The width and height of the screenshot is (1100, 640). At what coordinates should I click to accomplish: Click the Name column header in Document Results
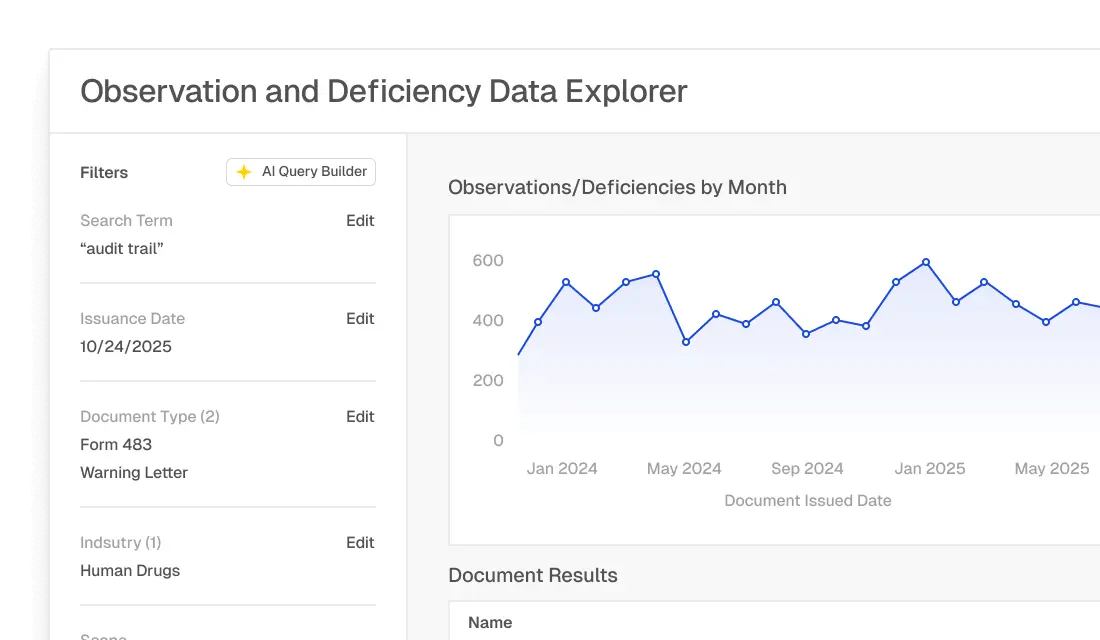pos(489,622)
